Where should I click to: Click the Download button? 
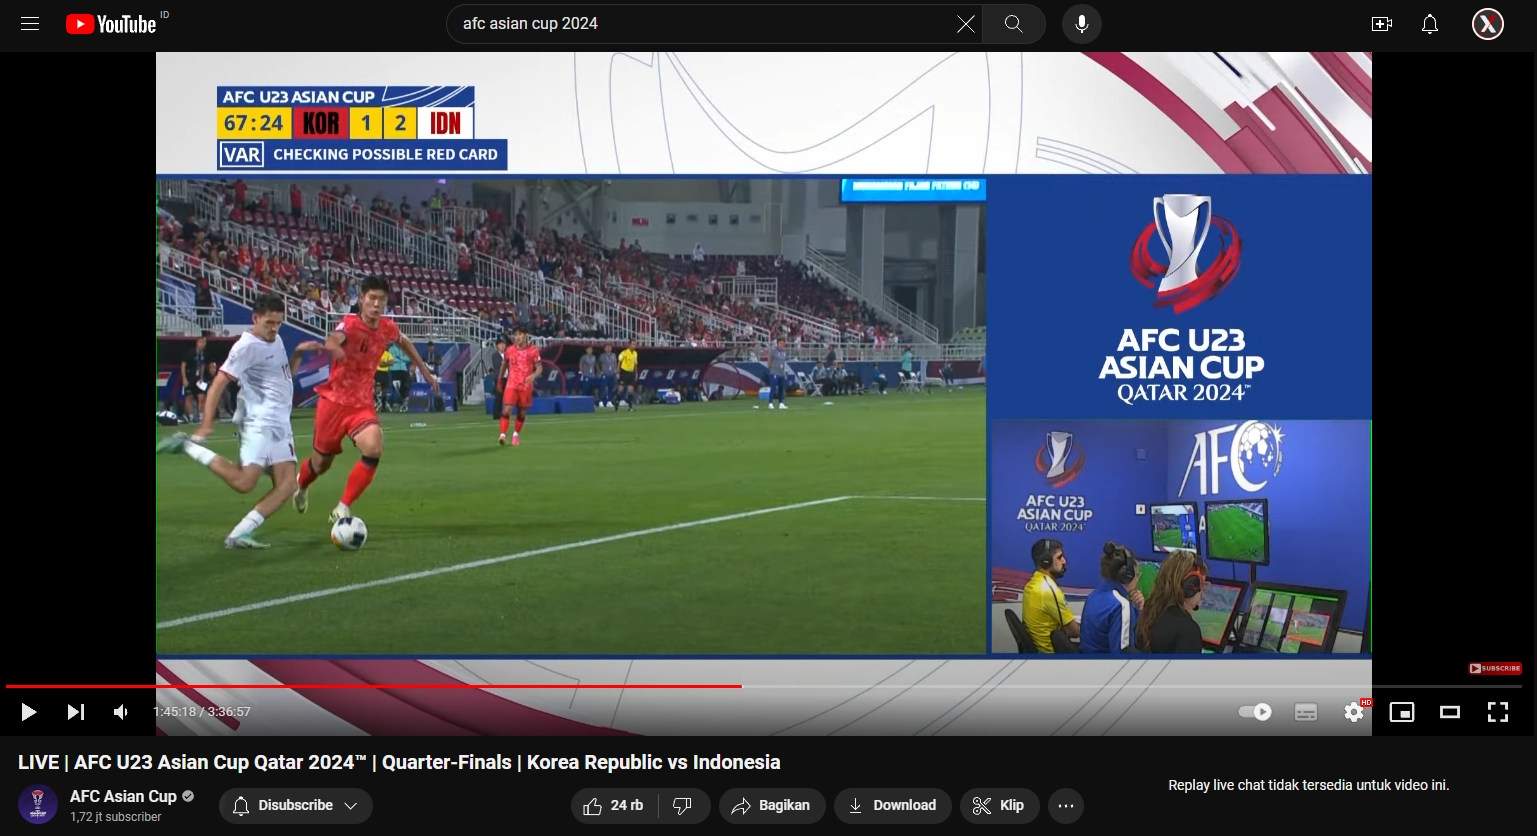891,806
